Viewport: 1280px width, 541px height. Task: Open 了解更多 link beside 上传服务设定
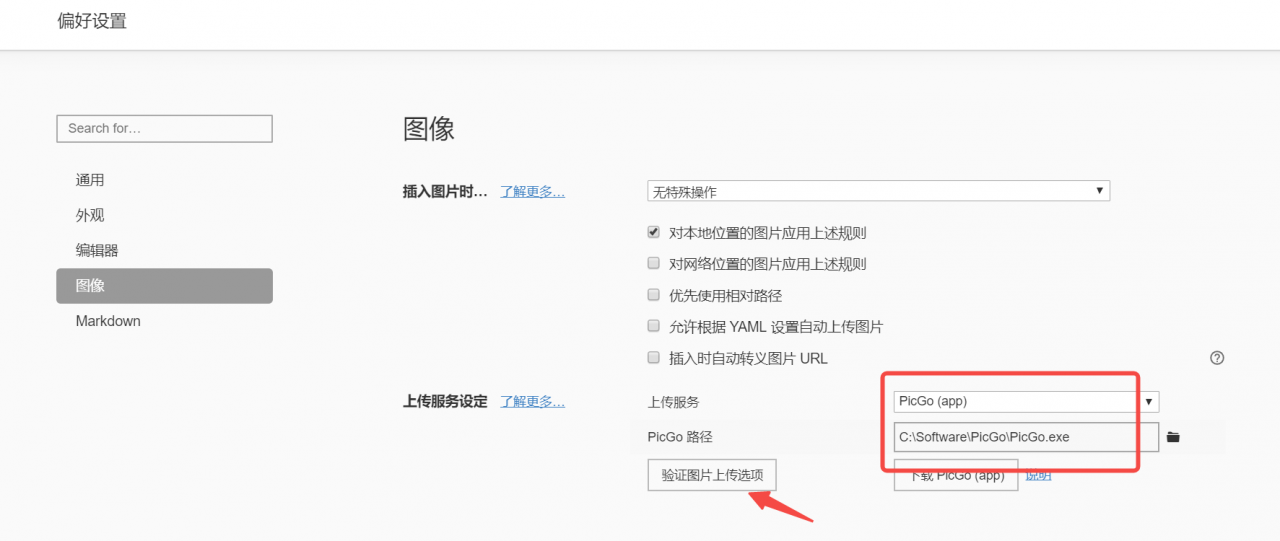[x=533, y=401]
